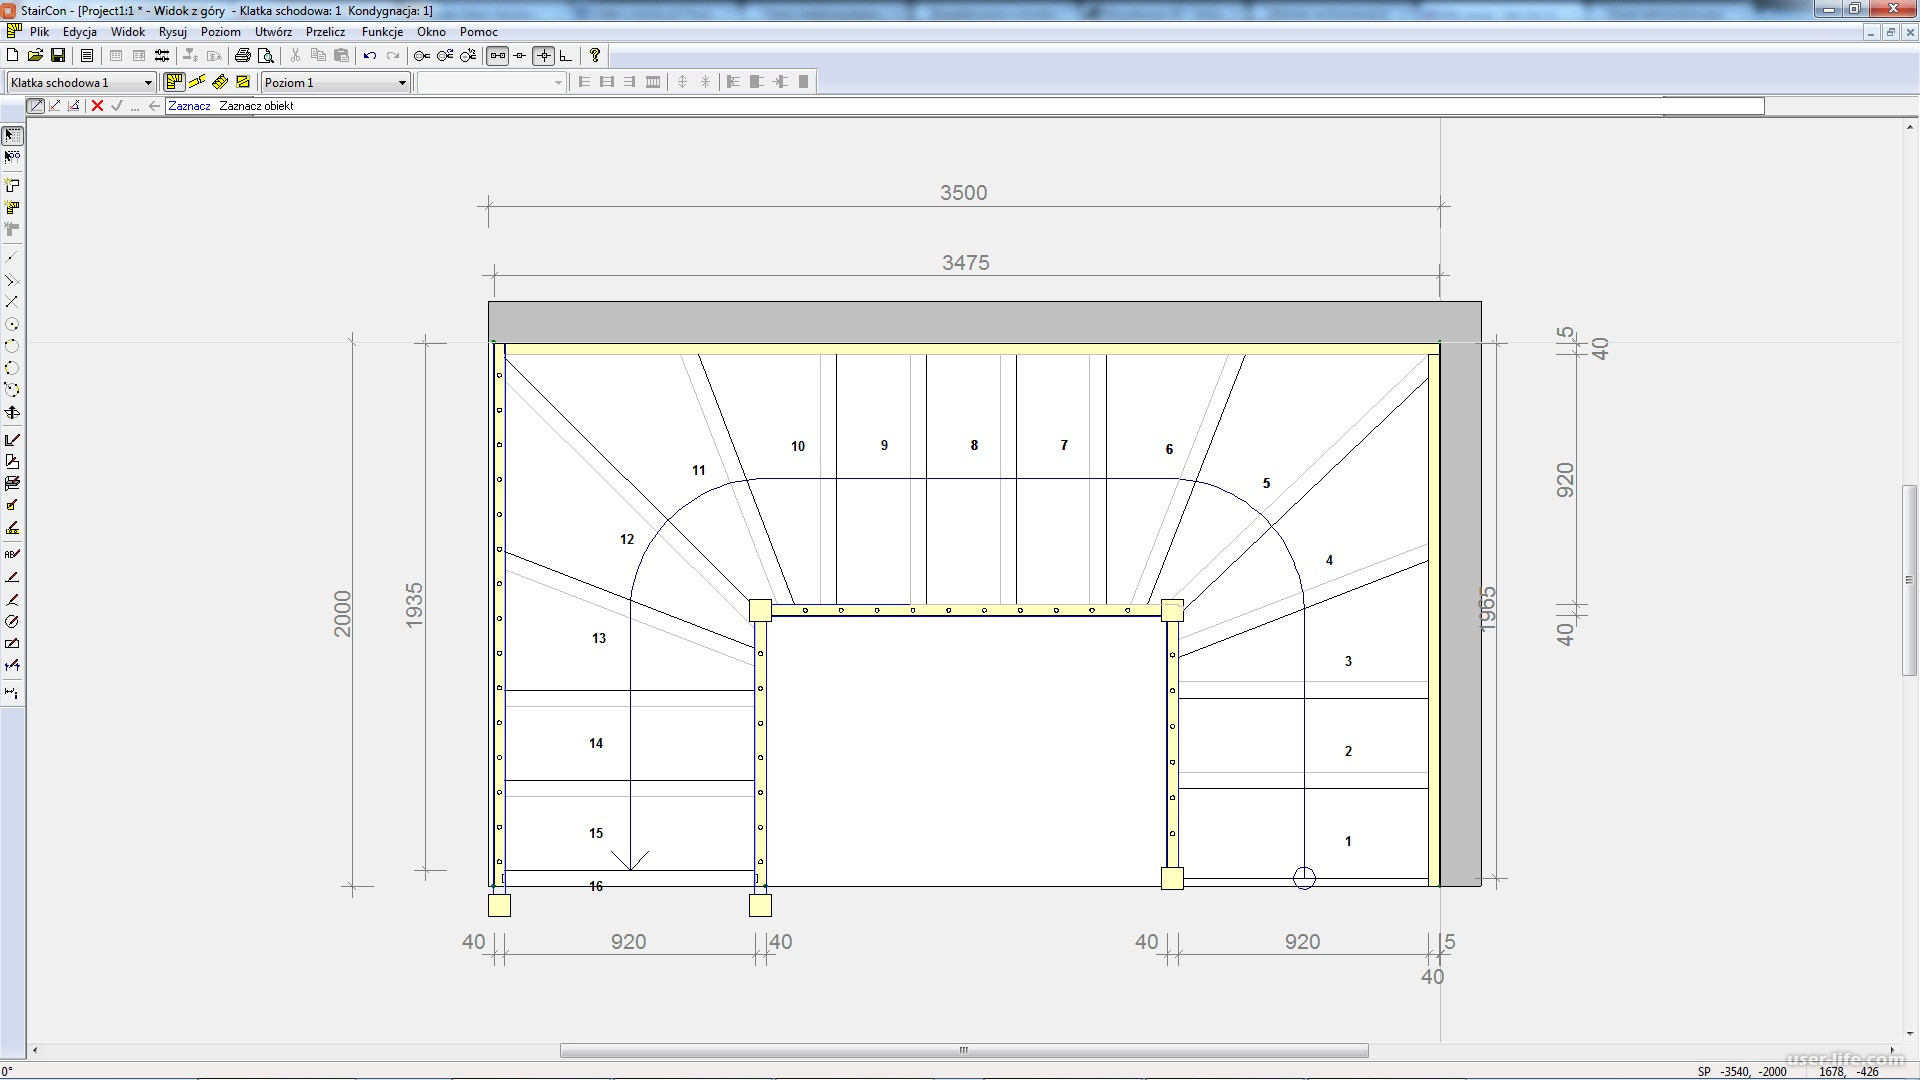Click the 1935 vertical dimension label
Screen dimensions: 1920x1080
(414, 606)
